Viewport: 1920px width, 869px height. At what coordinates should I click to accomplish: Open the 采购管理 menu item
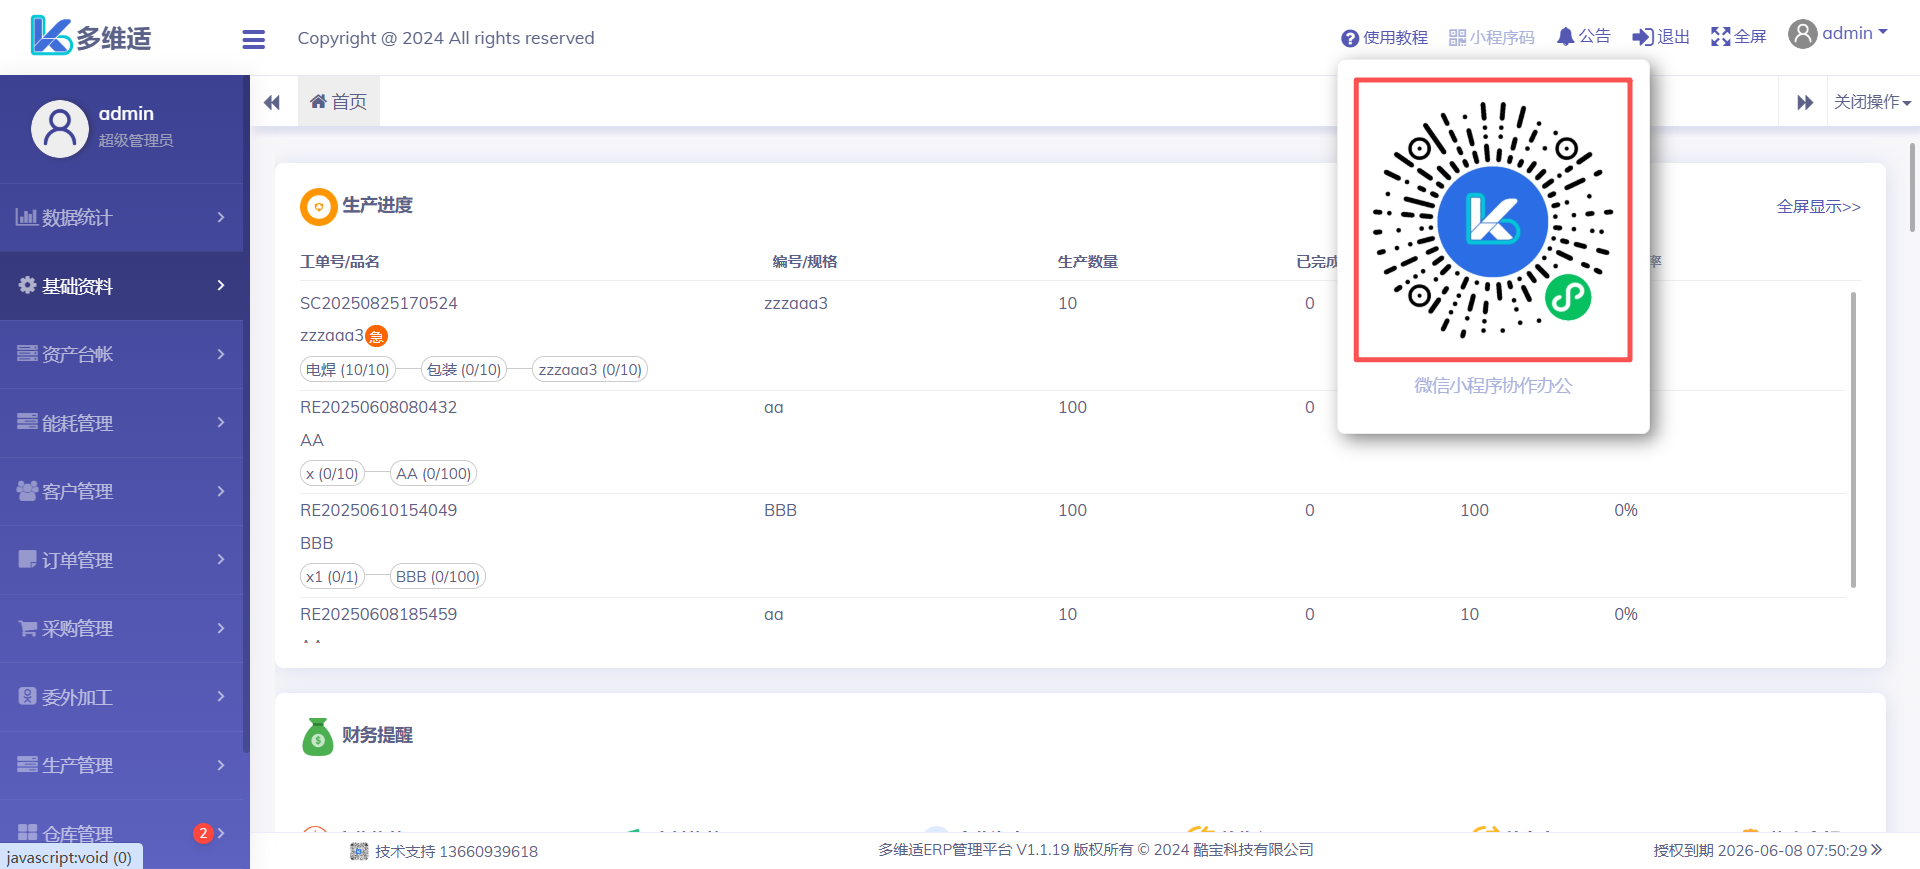coord(121,629)
